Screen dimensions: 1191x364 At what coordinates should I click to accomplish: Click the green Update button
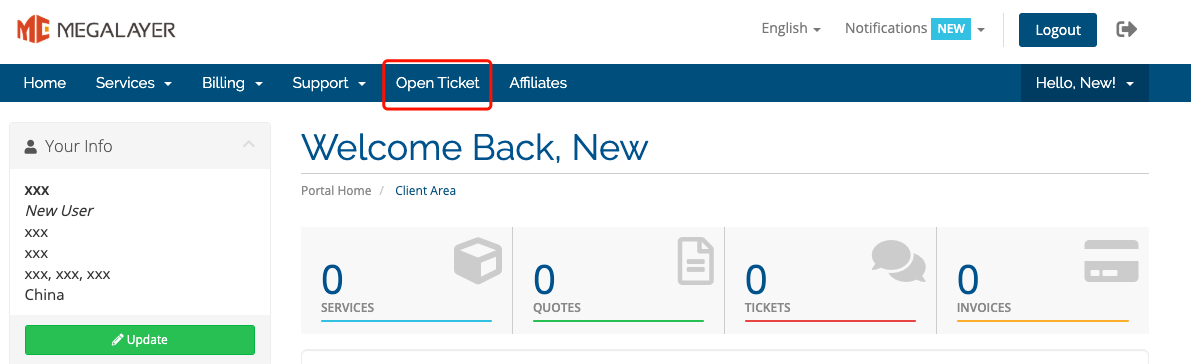tap(140, 340)
